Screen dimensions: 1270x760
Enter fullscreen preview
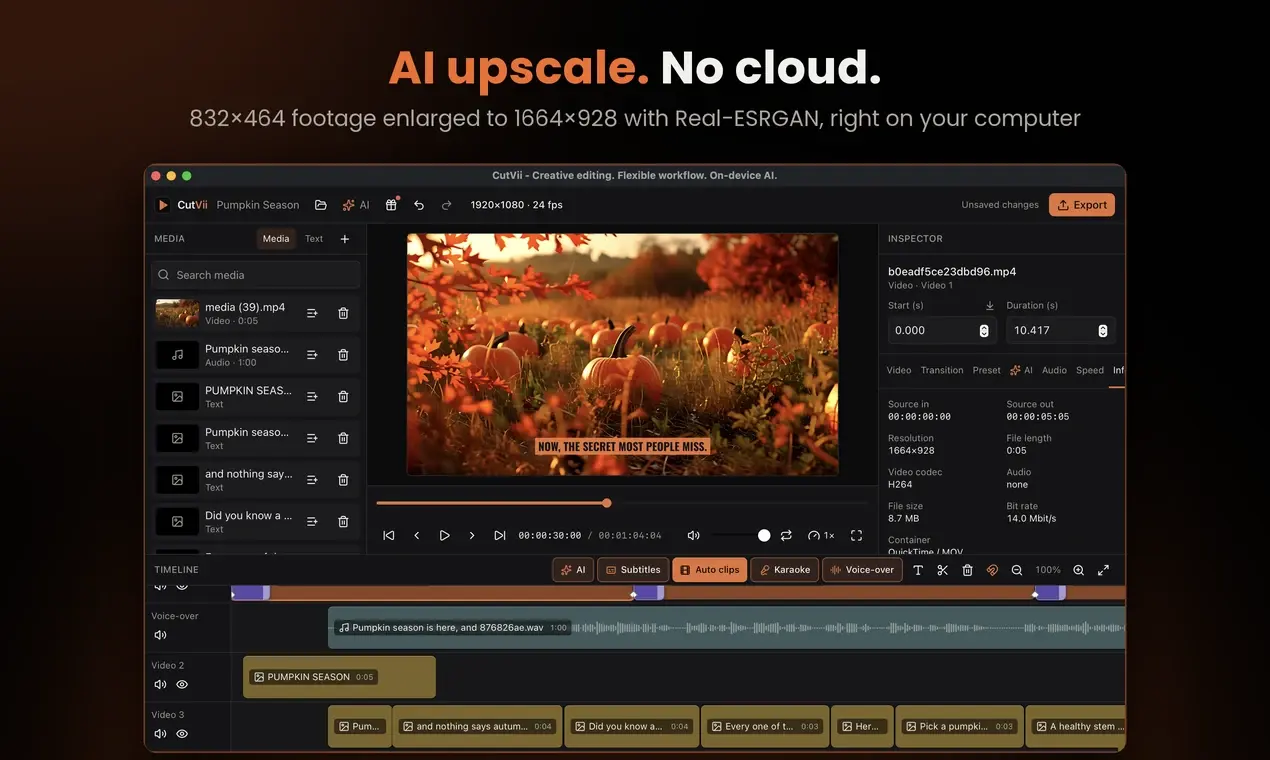856,536
